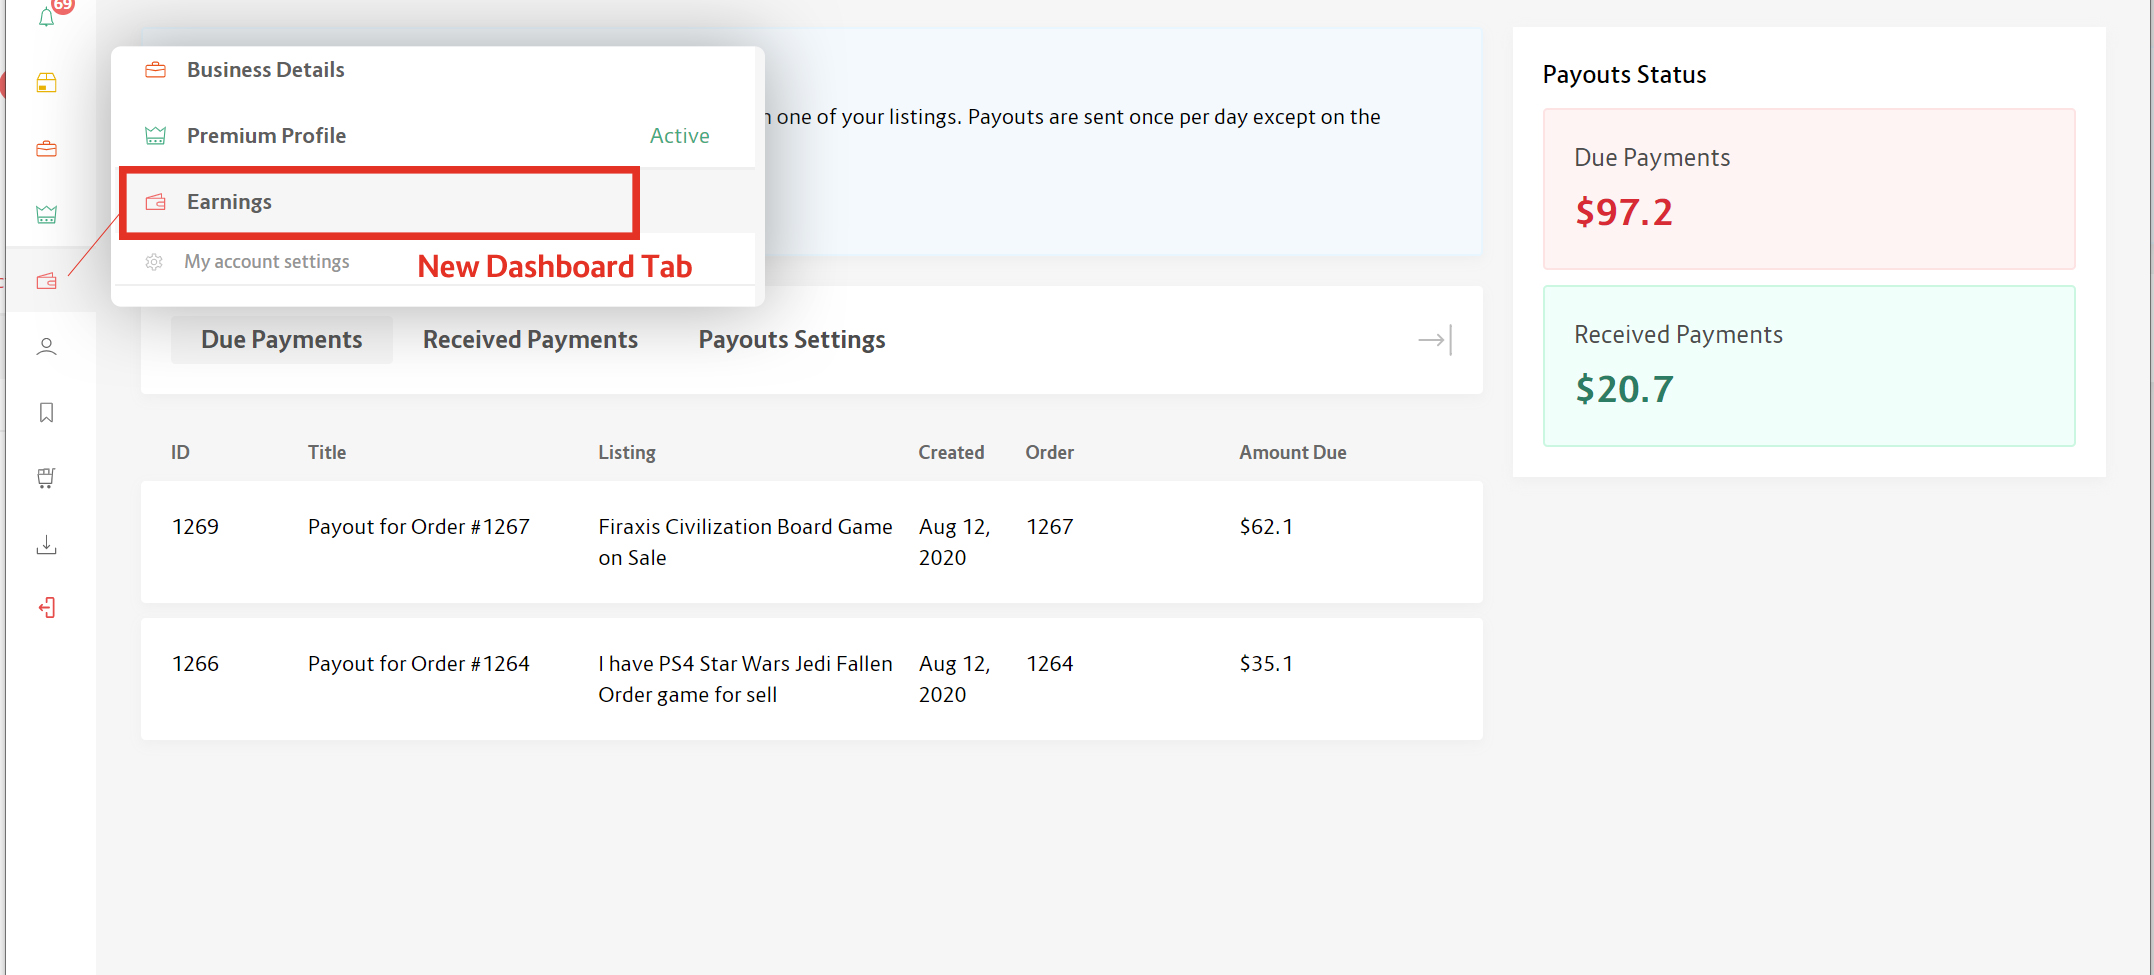The height and width of the screenshot is (975, 2154).
Task: Open notifications bell in sidebar
Action: [46, 17]
